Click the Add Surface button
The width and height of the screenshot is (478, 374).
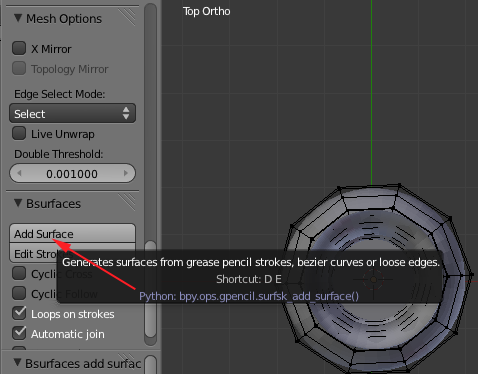pyautogui.click(x=72, y=233)
